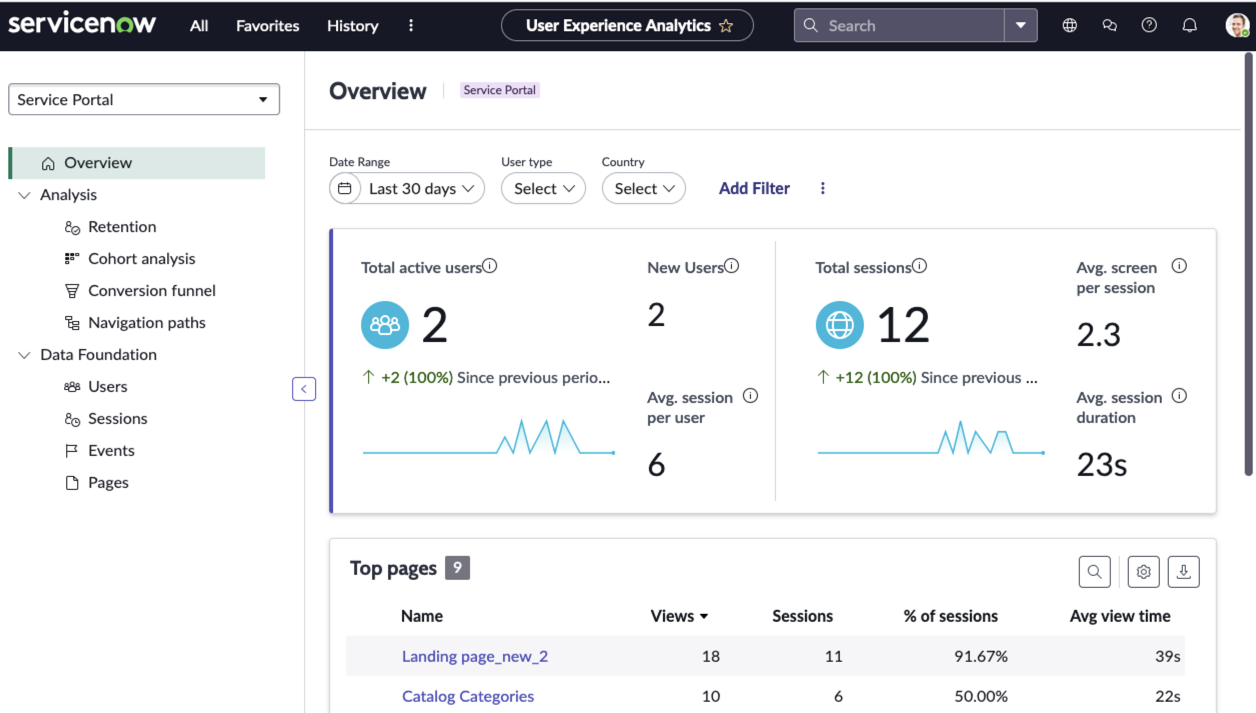This screenshot has width=1256, height=713.
Task: Open the User type Select dropdown
Action: pyautogui.click(x=543, y=189)
